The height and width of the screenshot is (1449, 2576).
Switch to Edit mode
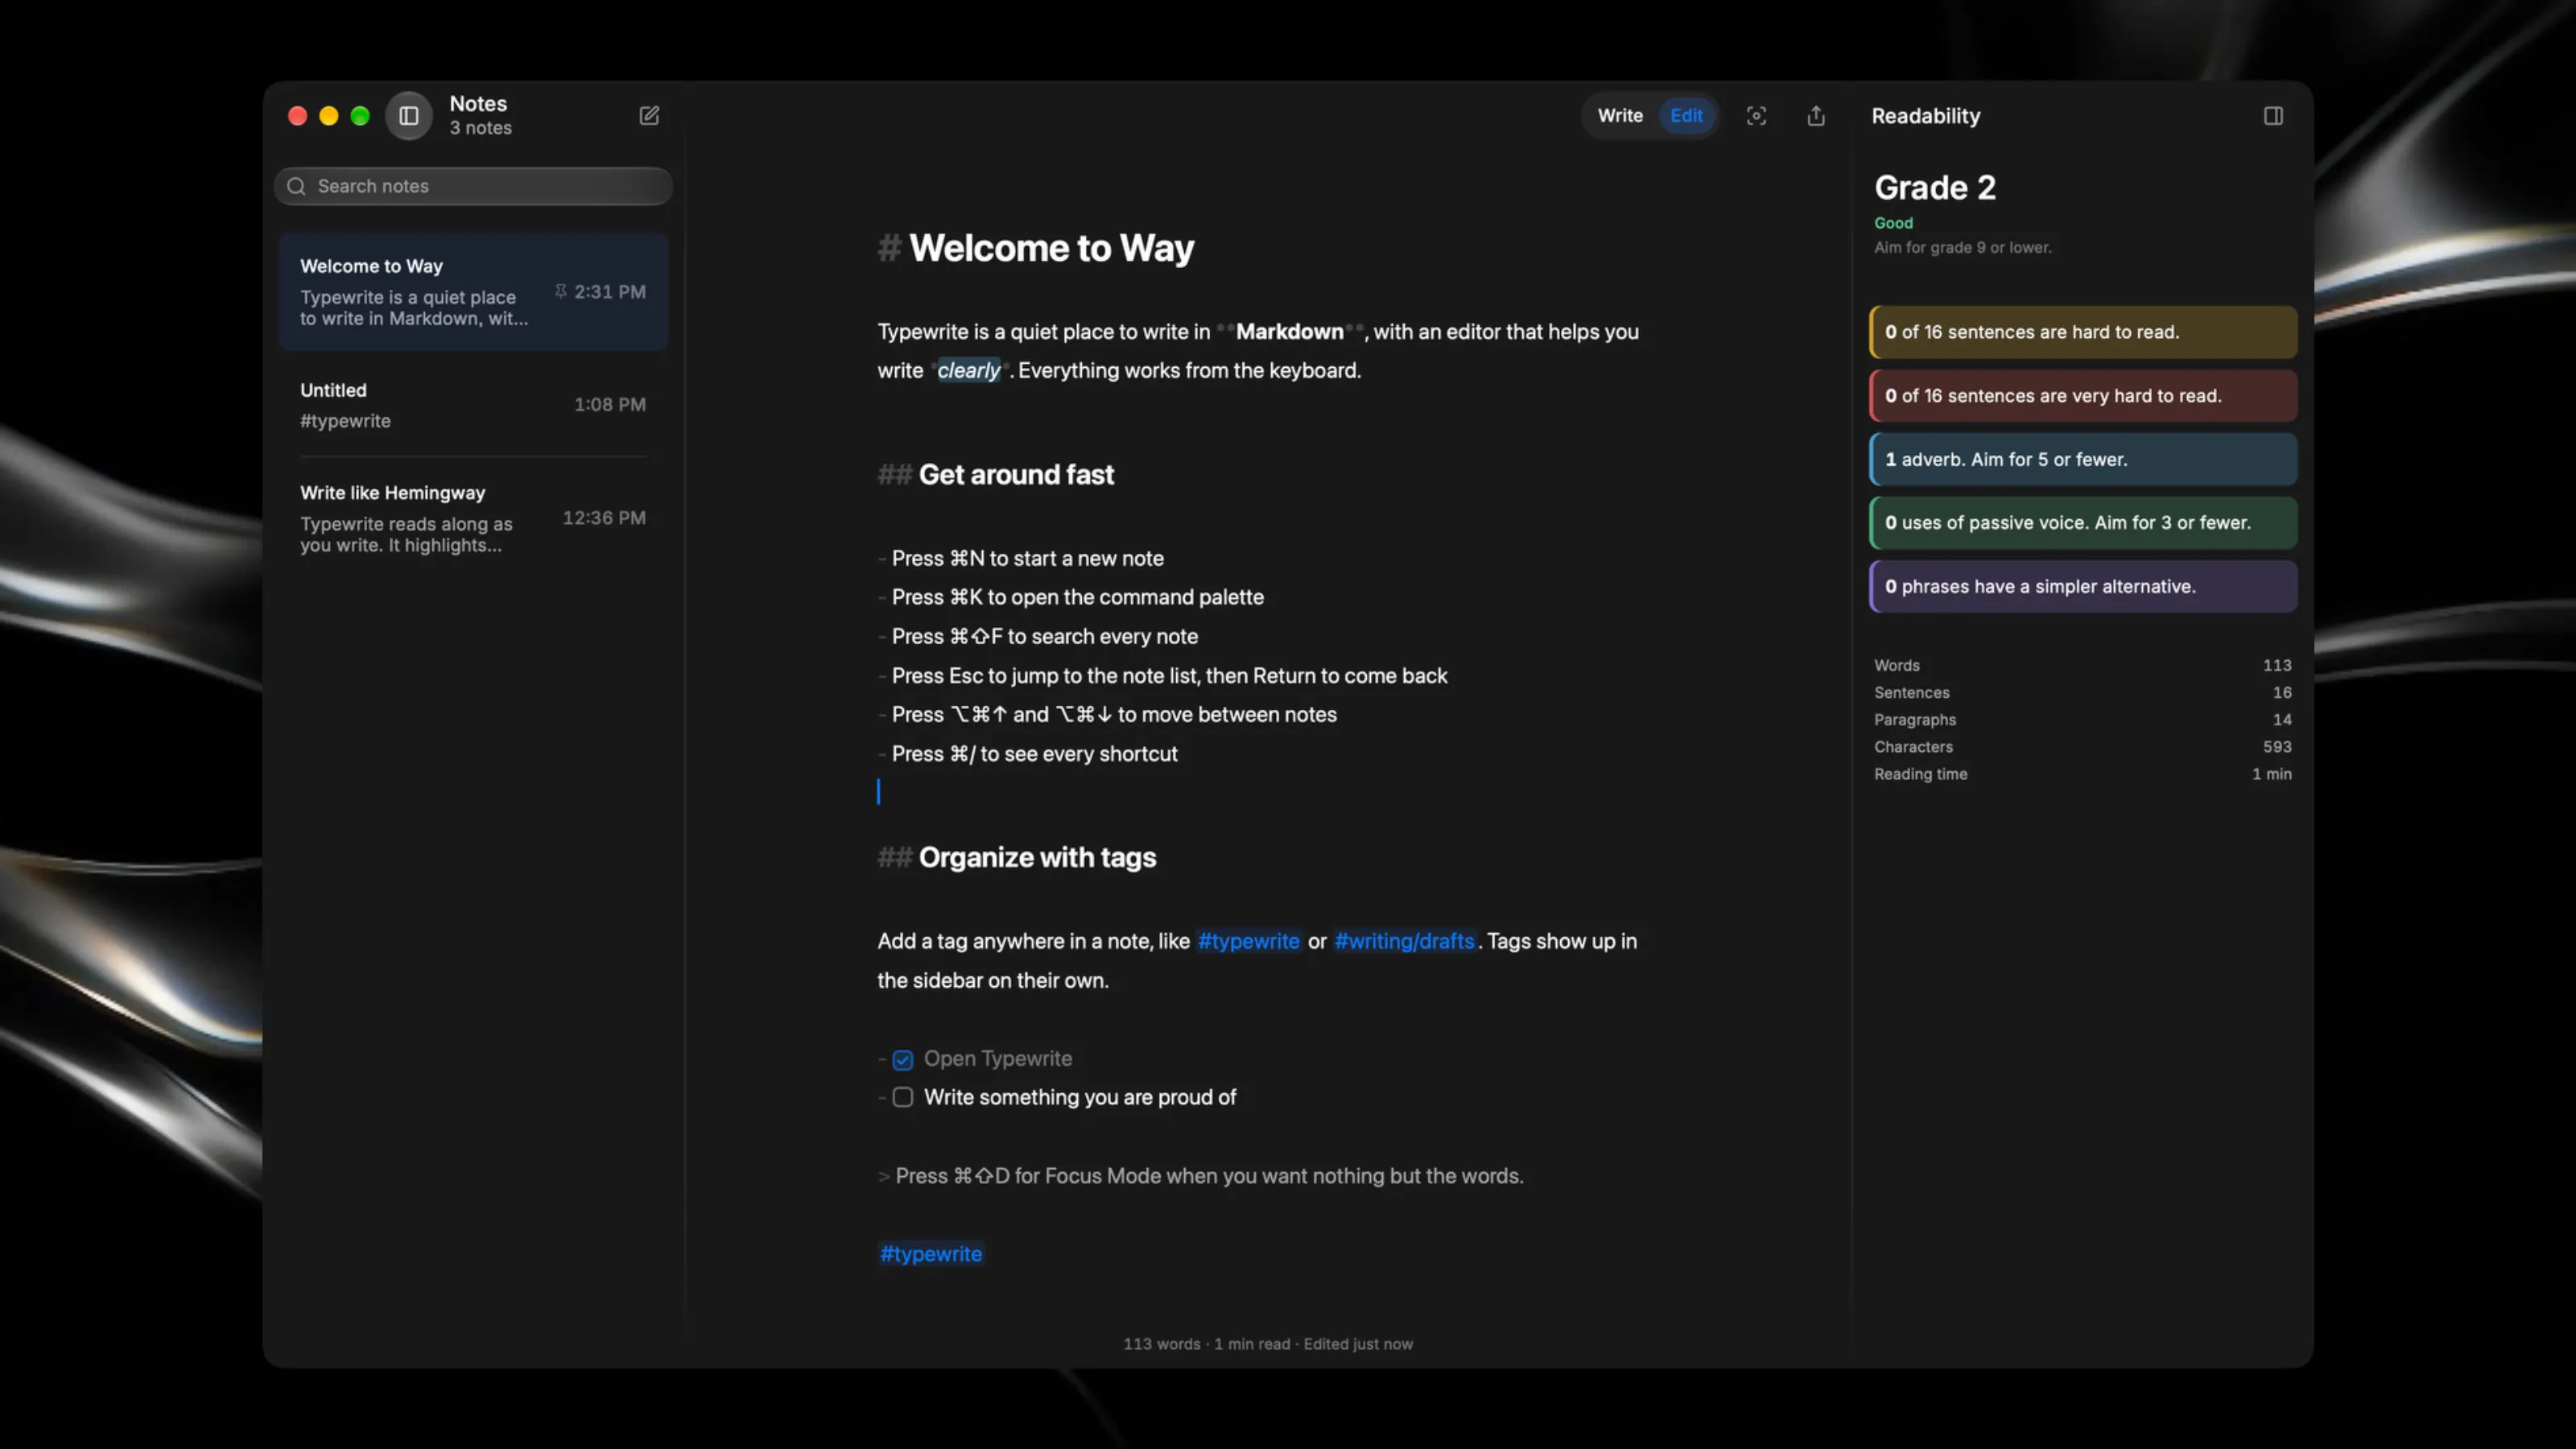click(x=1686, y=116)
